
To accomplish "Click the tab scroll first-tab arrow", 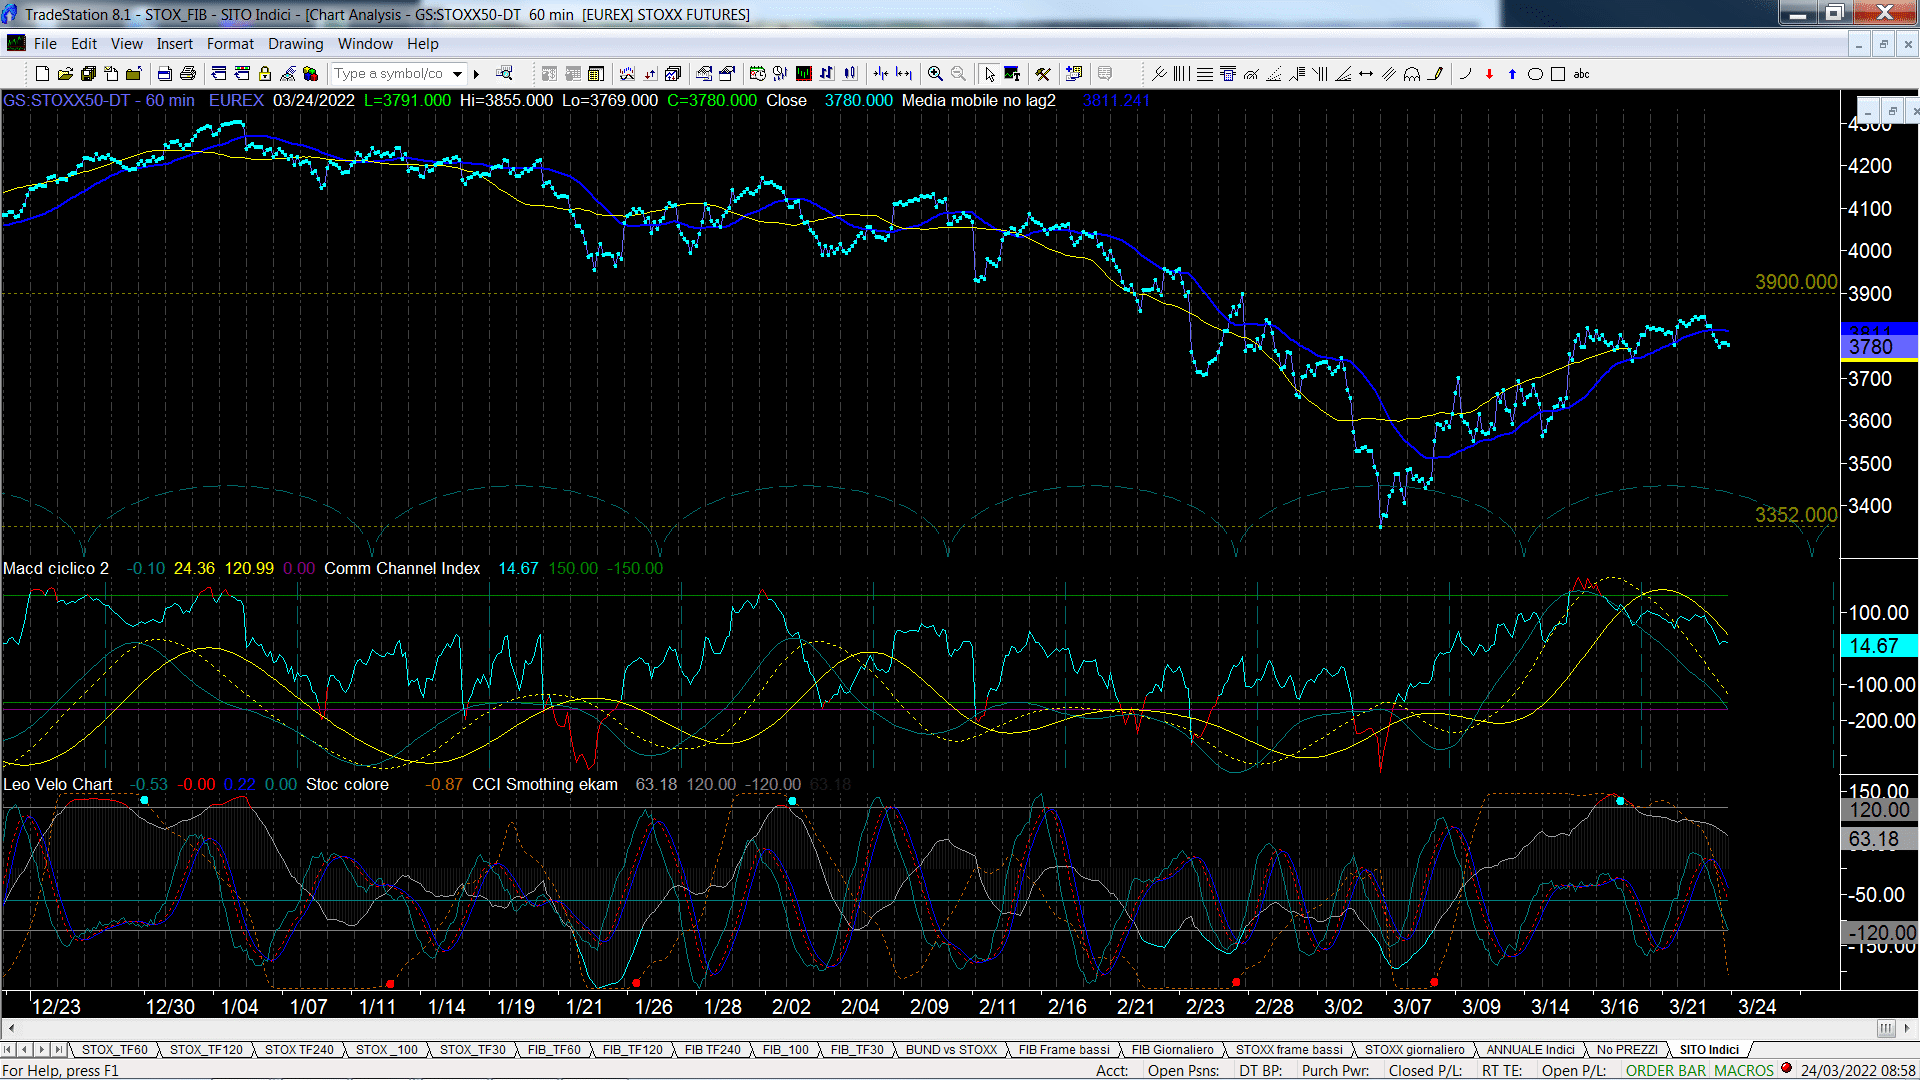I will point(9,1049).
